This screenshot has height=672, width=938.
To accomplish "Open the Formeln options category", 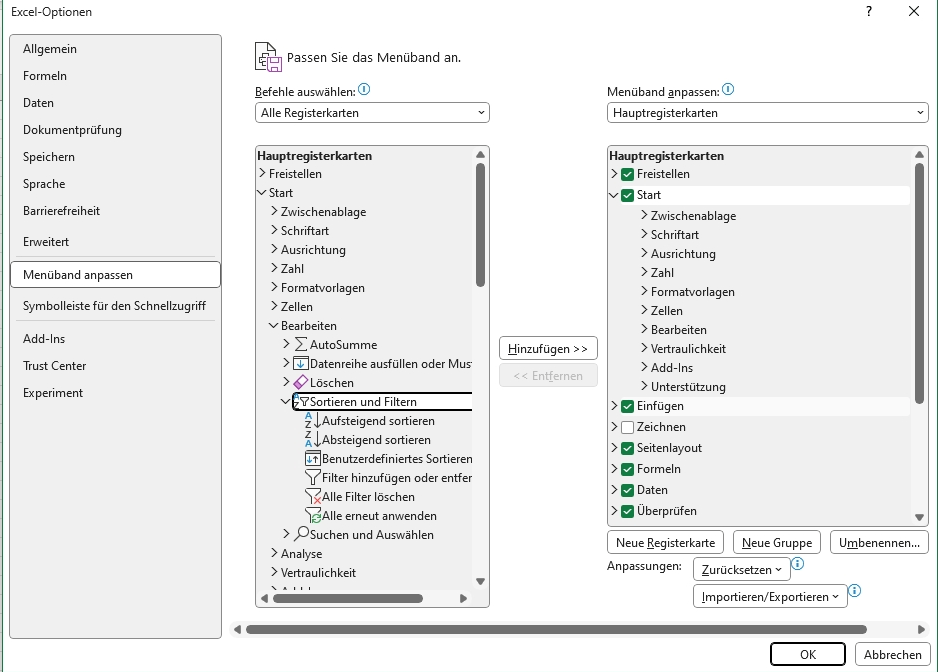I will (x=115, y=76).
